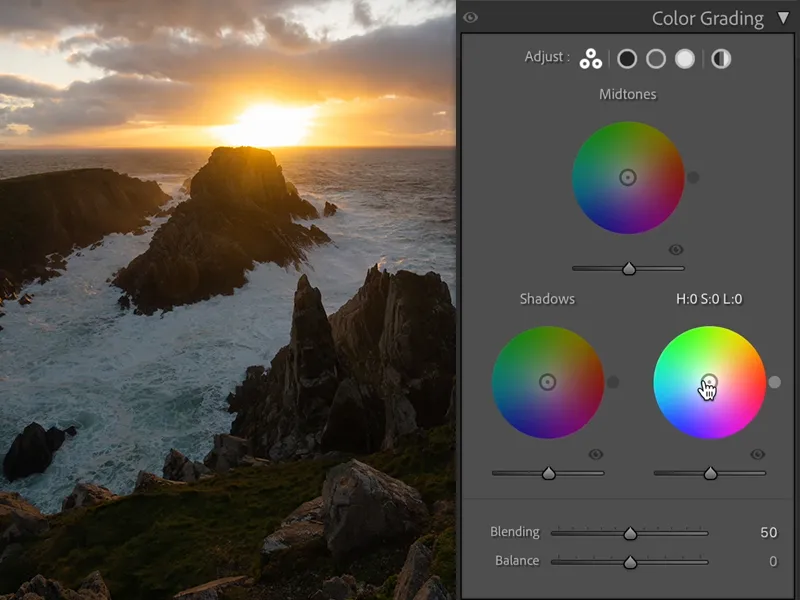
Task: Collapse the Color Grading panel triangle
Action: click(x=782, y=18)
